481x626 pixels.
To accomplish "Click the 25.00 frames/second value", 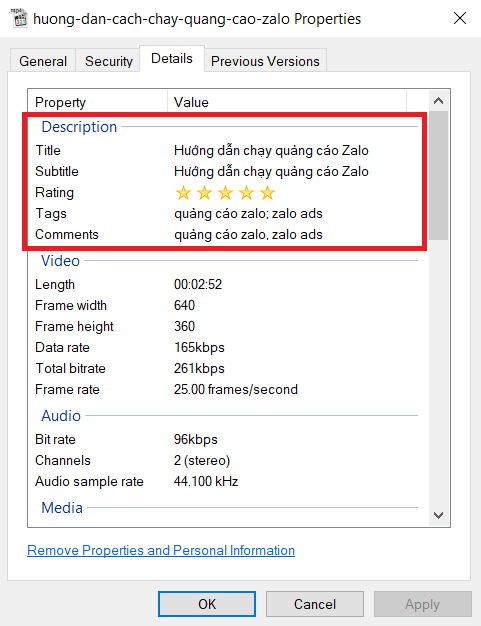I will coord(236,390).
